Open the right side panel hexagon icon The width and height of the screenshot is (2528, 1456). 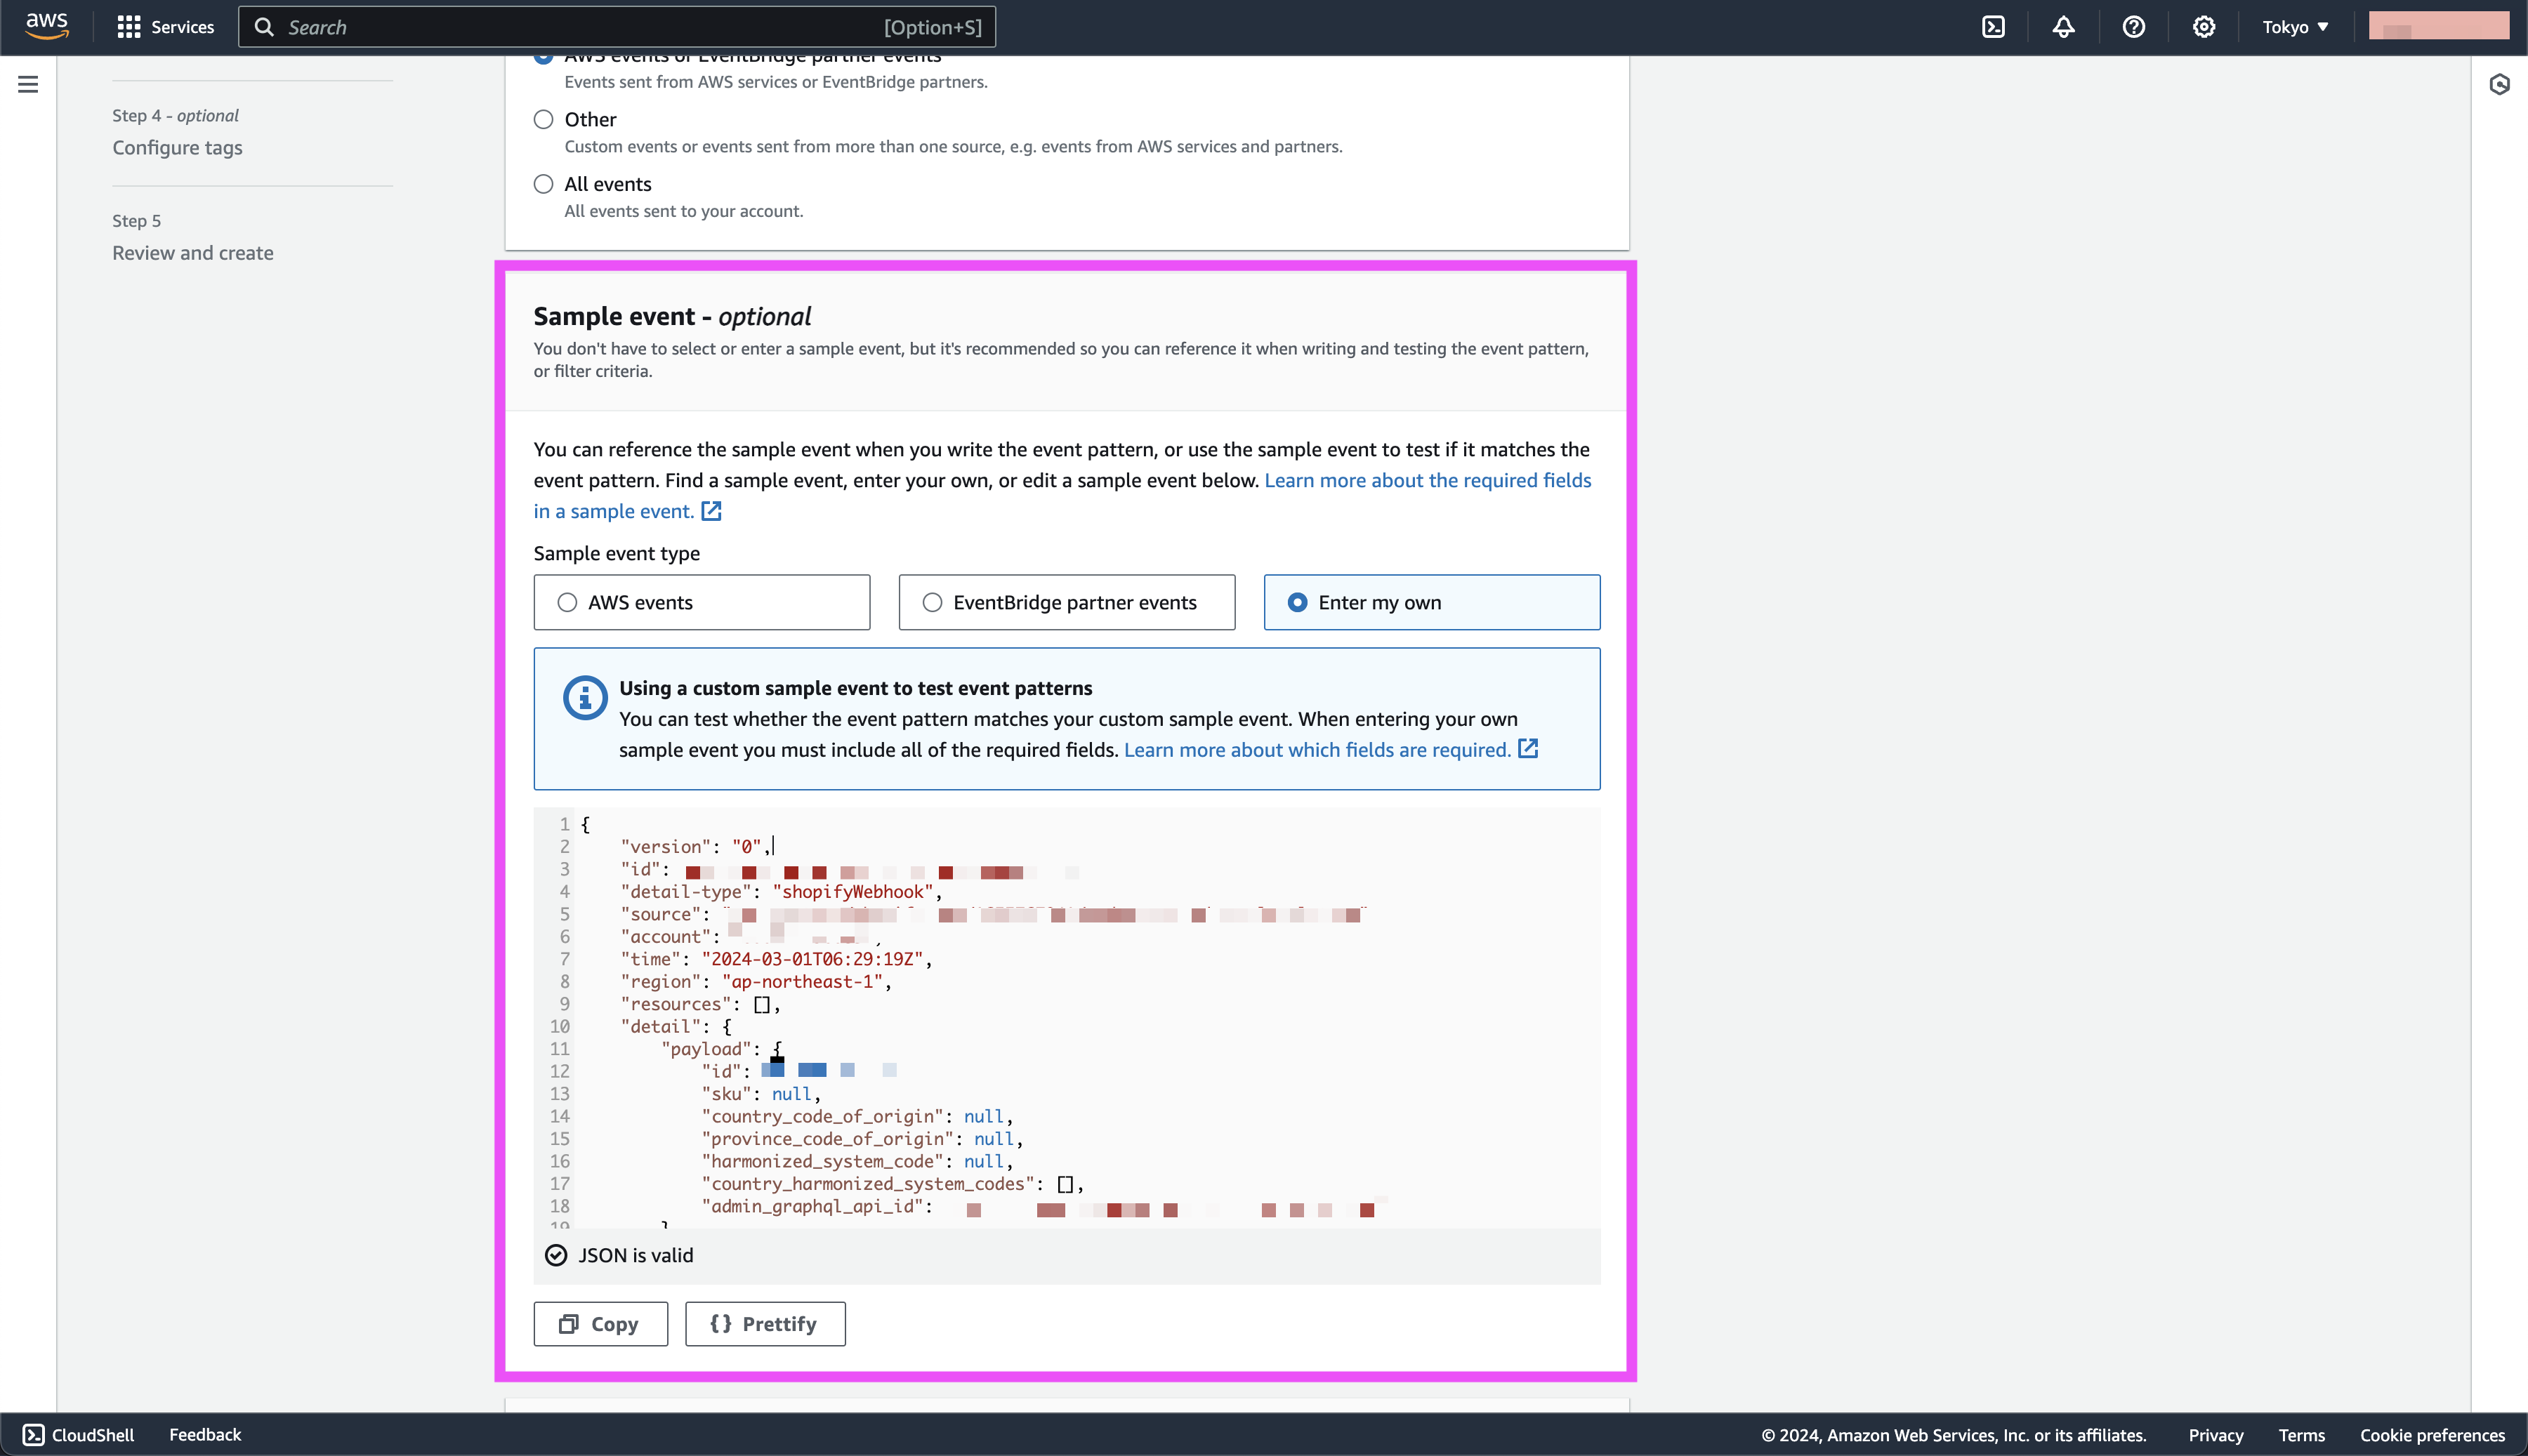point(2499,85)
